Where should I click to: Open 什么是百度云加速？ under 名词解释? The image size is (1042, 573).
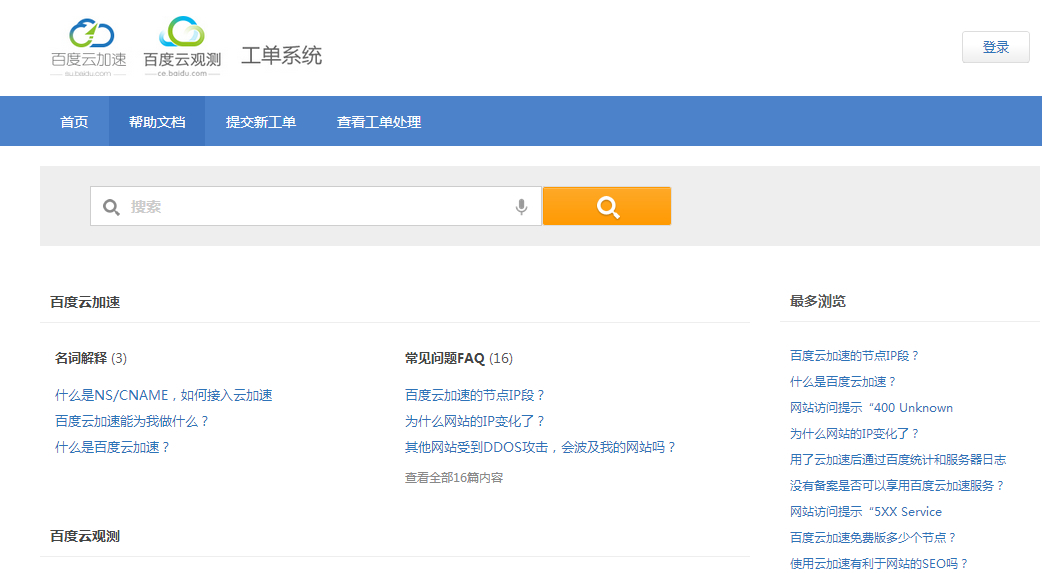click(112, 447)
